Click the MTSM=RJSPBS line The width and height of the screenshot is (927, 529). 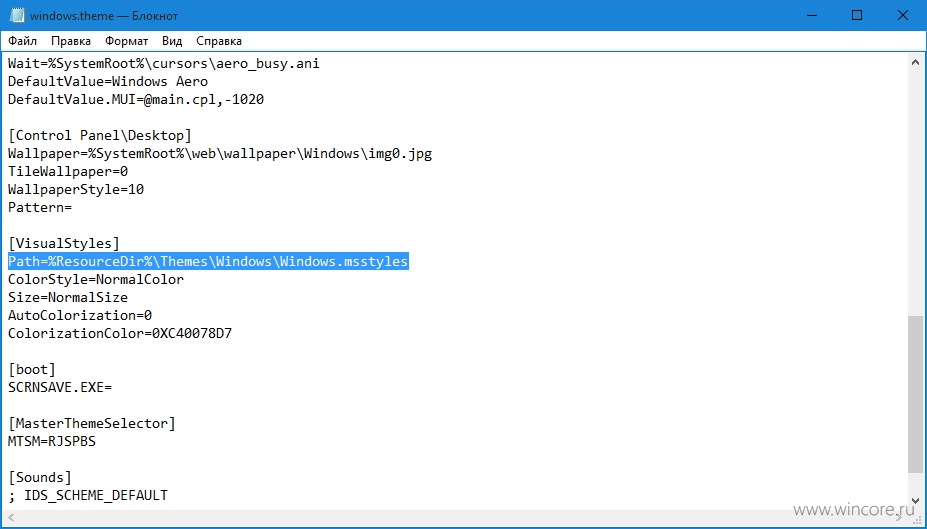(x=52, y=442)
